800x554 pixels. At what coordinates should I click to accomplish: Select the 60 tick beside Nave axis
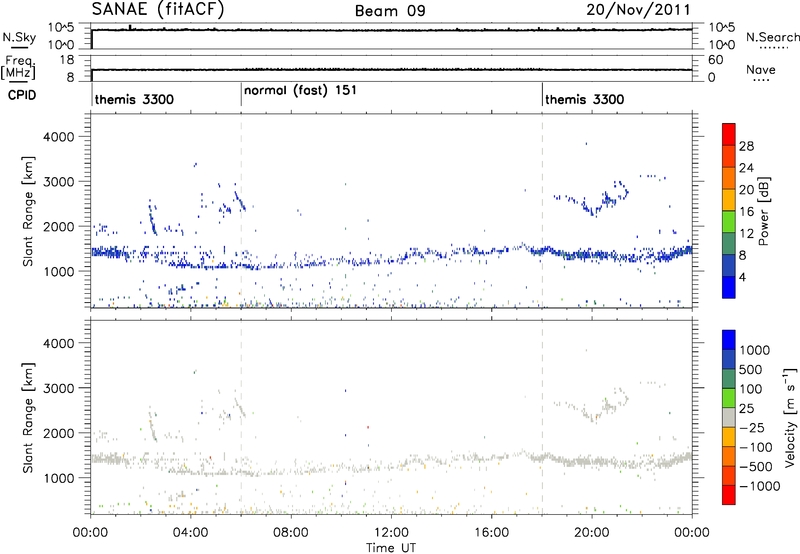pos(716,60)
